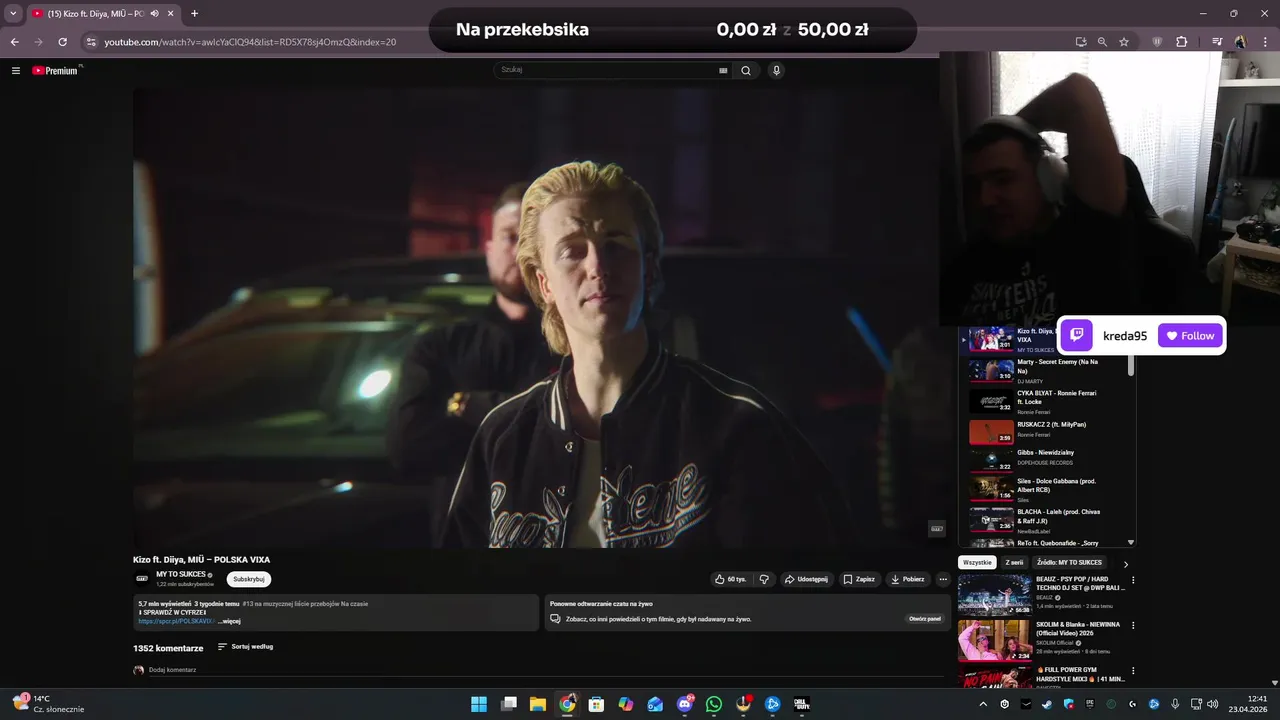1280x720 pixels.
Task: Select the Wszystkie filter chip
Action: coord(977,563)
